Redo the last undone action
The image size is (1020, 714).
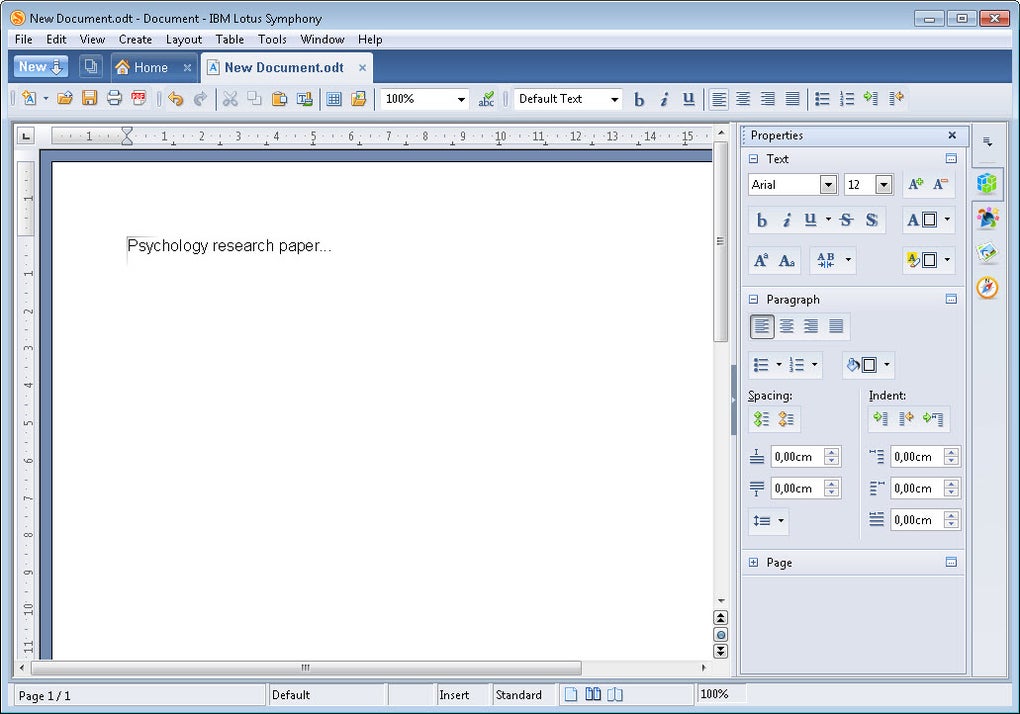(x=200, y=99)
